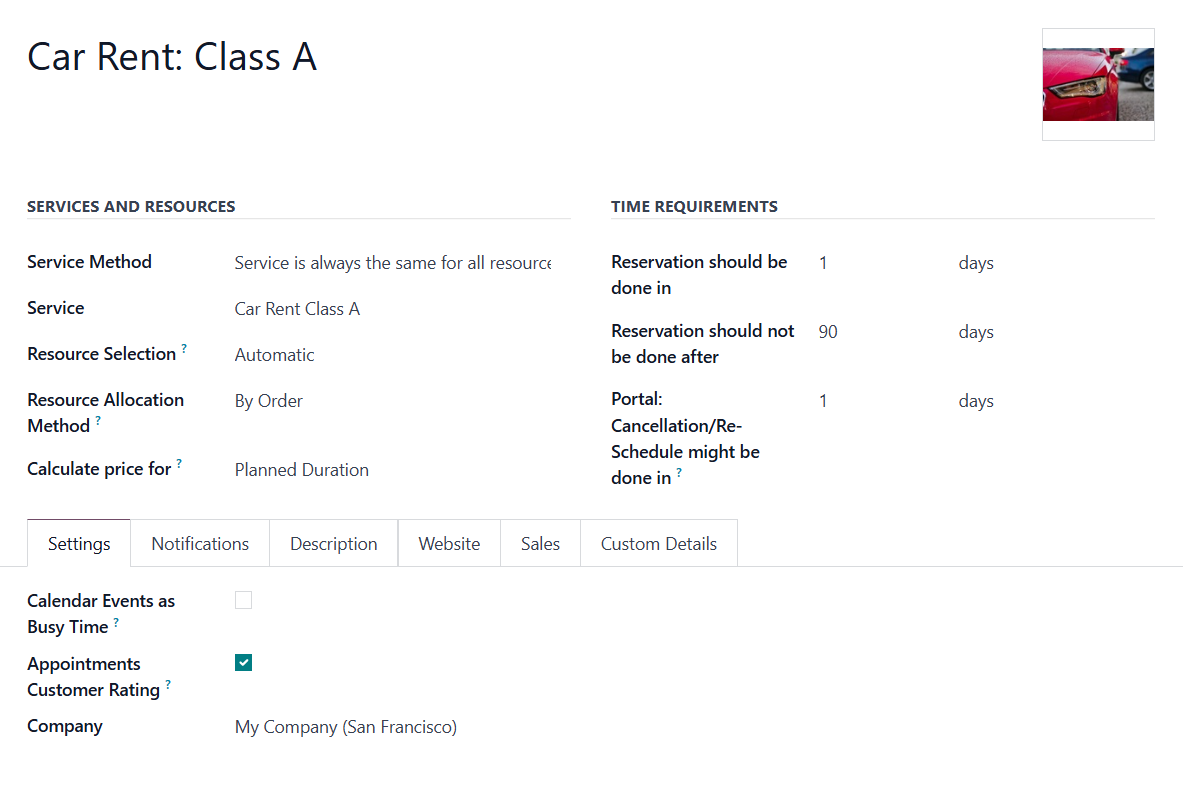Switch to the Notifications tab
The width and height of the screenshot is (1183, 801).
200,544
